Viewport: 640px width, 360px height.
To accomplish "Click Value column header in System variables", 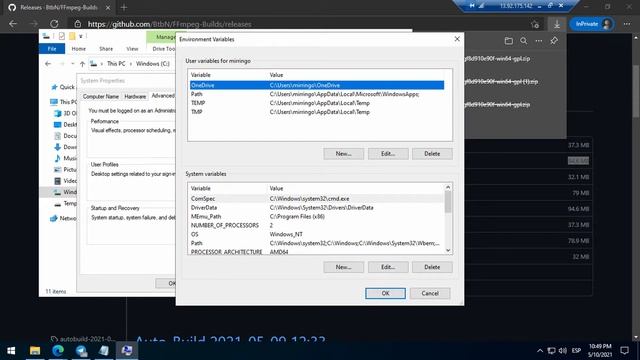I will click(355, 188).
